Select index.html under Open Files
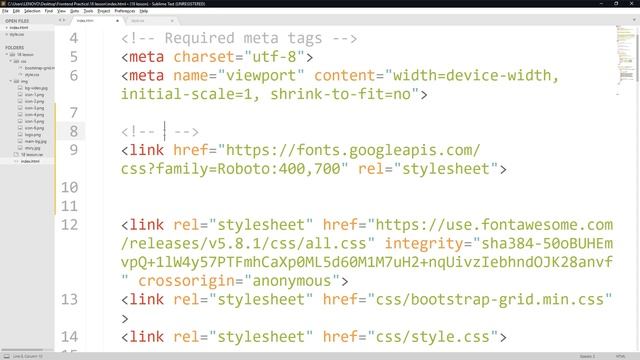 click(x=19, y=28)
